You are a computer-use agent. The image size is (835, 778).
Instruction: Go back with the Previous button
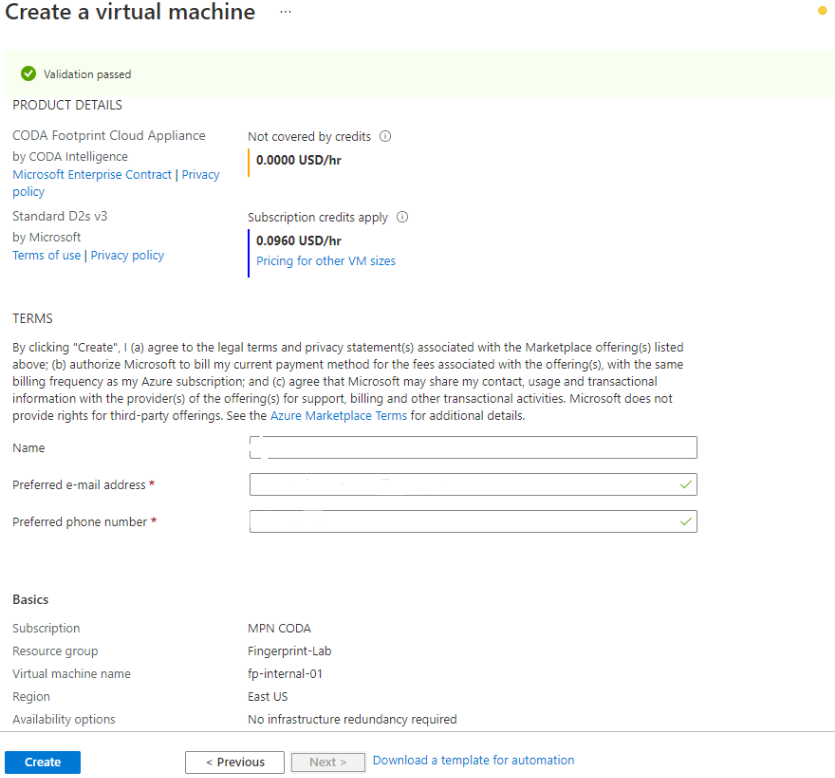coord(235,762)
